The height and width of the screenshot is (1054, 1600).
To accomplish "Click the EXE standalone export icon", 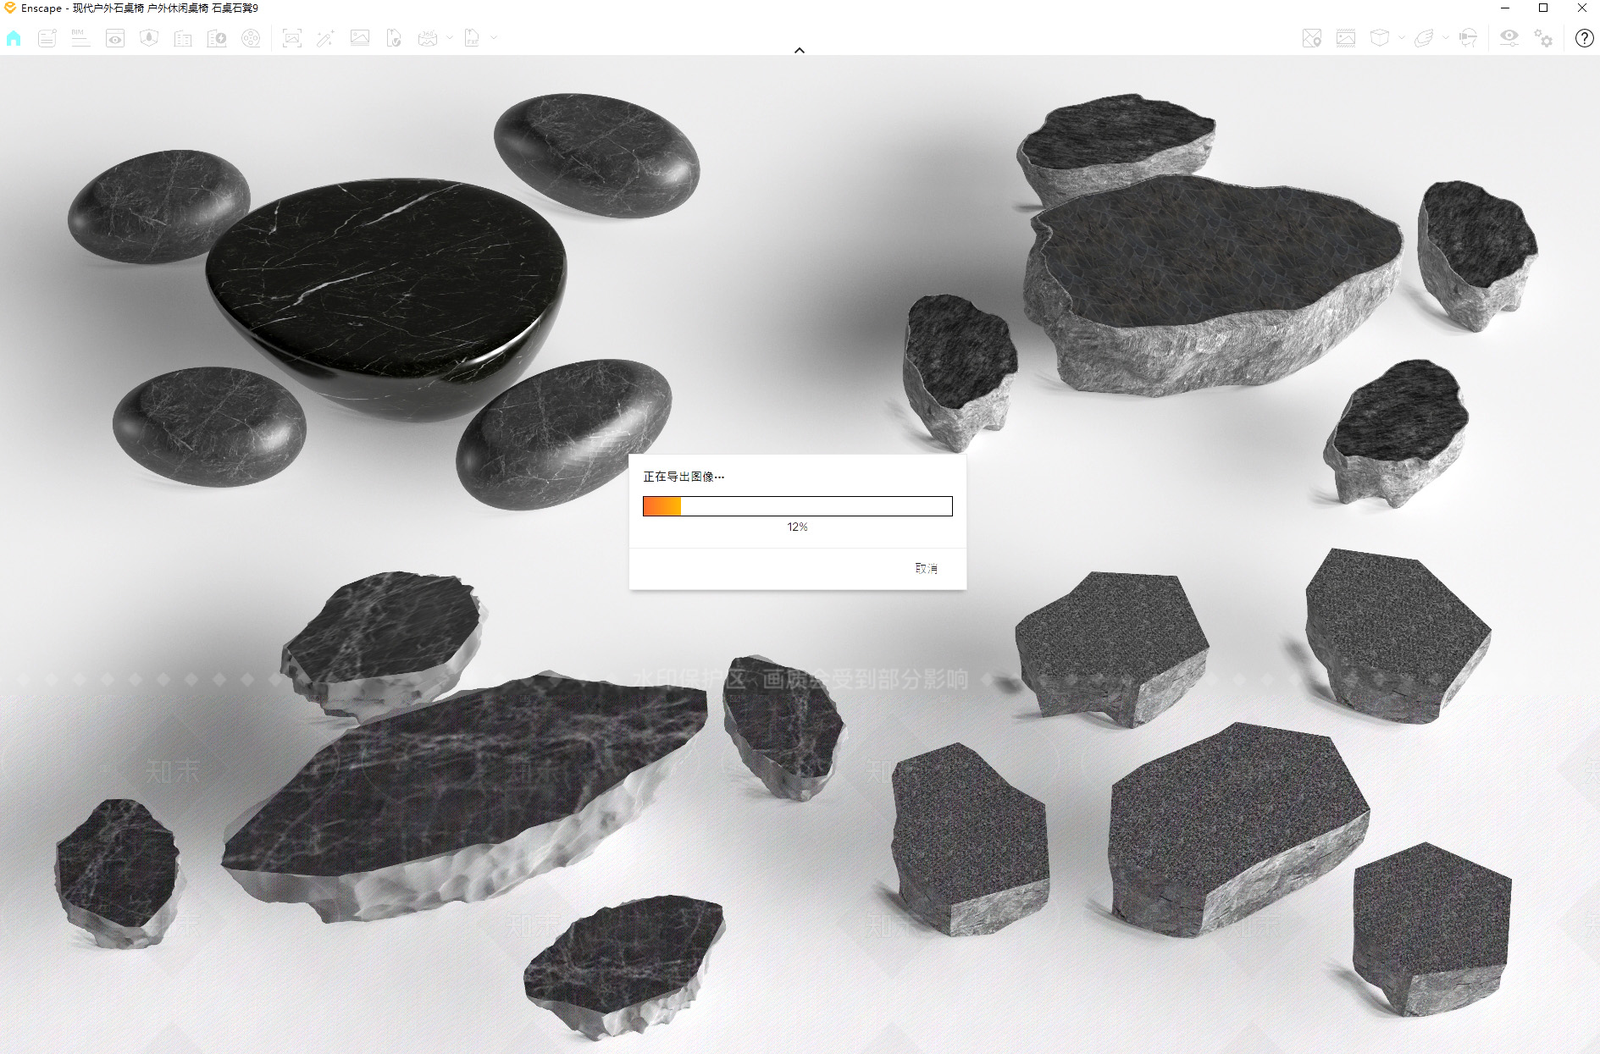I will 472,38.
